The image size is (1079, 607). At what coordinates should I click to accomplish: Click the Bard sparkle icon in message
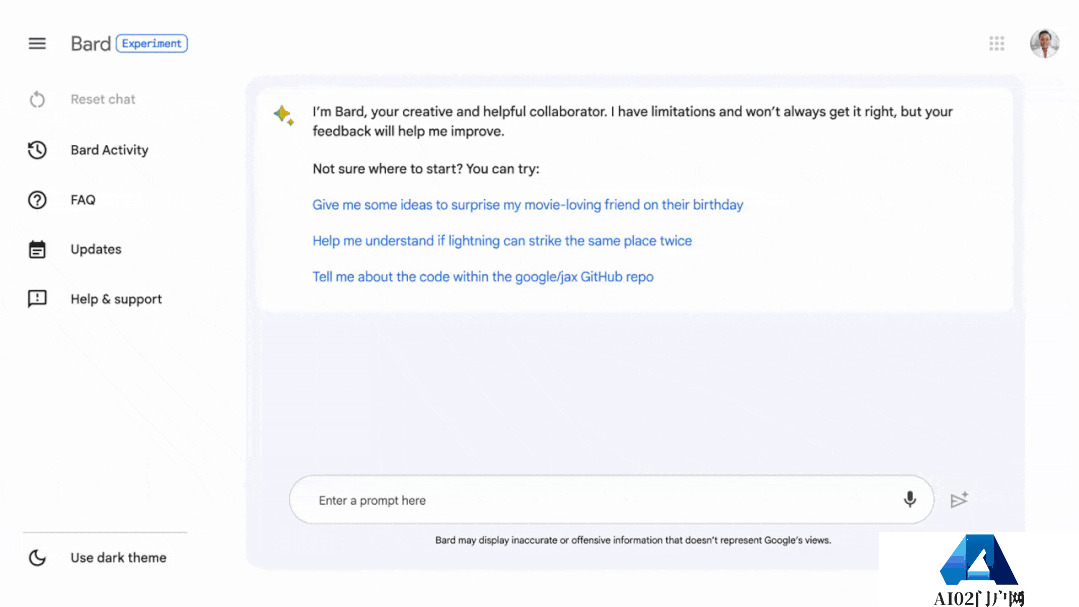tap(284, 115)
